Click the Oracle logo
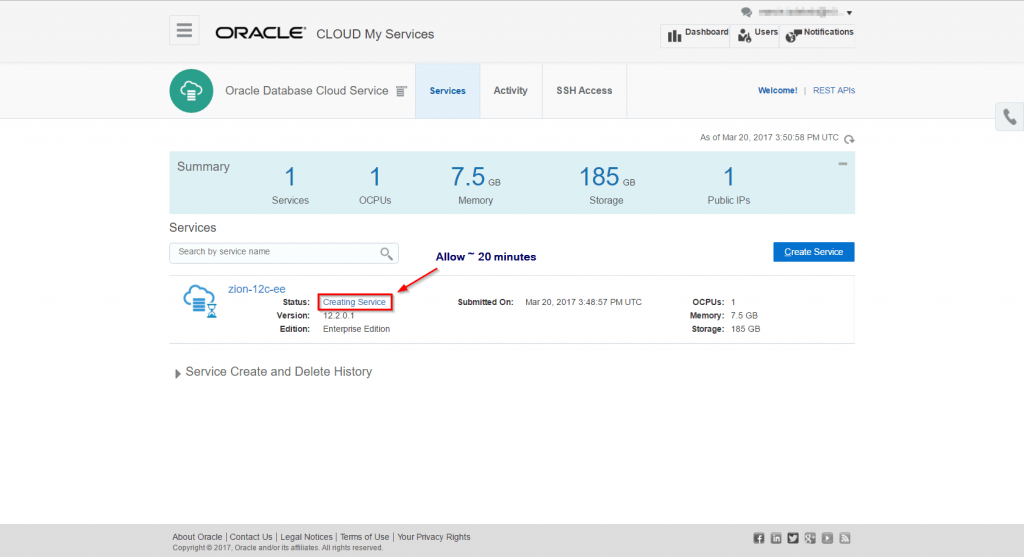 pos(260,33)
